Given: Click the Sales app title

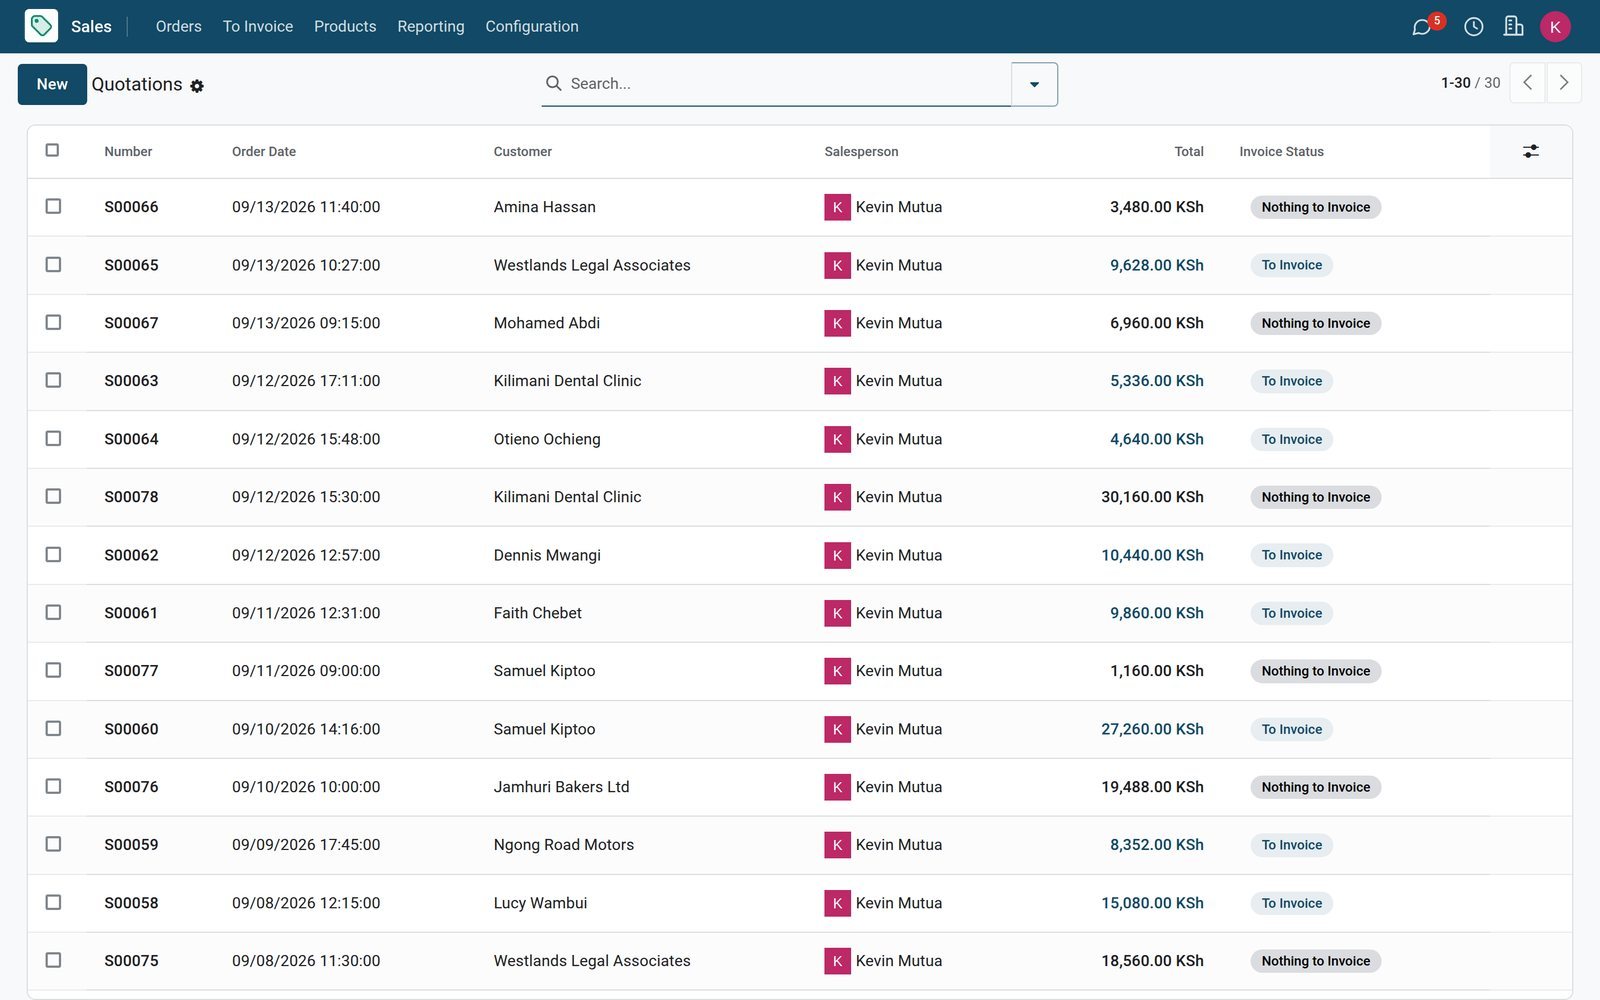Looking at the screenshot, I should [91, 27].
